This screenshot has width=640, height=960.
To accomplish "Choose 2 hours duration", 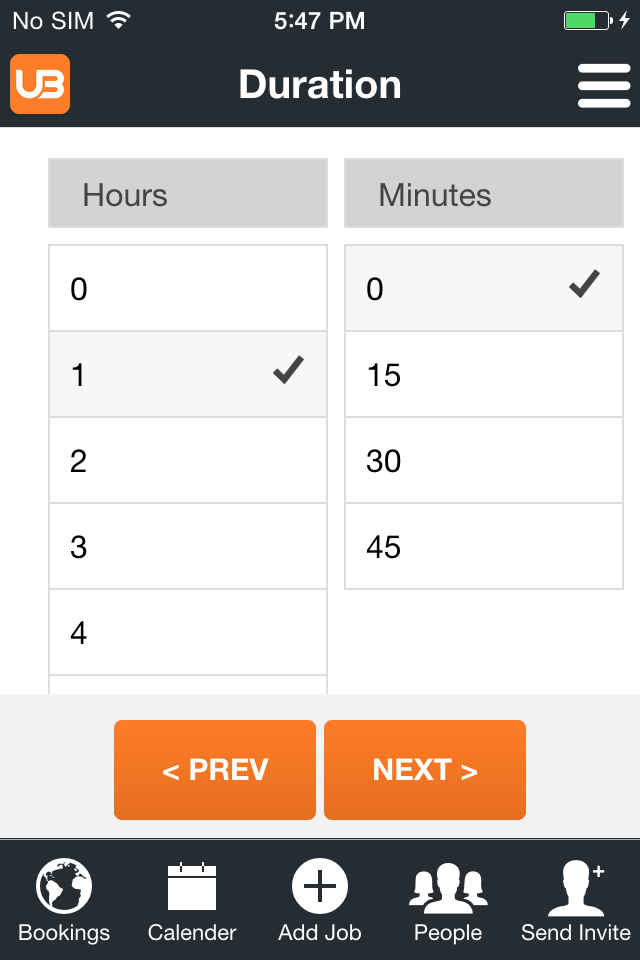I will tap(188, 461).
